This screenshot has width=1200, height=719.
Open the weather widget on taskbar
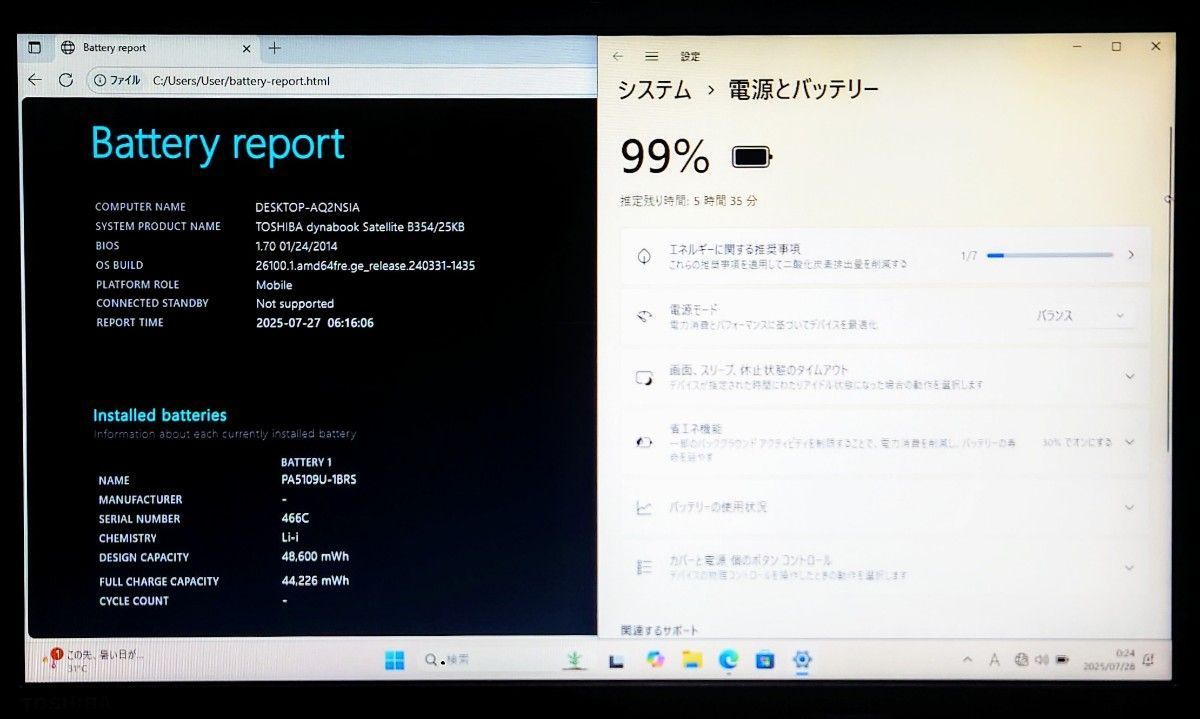click(x=92, y=660)
